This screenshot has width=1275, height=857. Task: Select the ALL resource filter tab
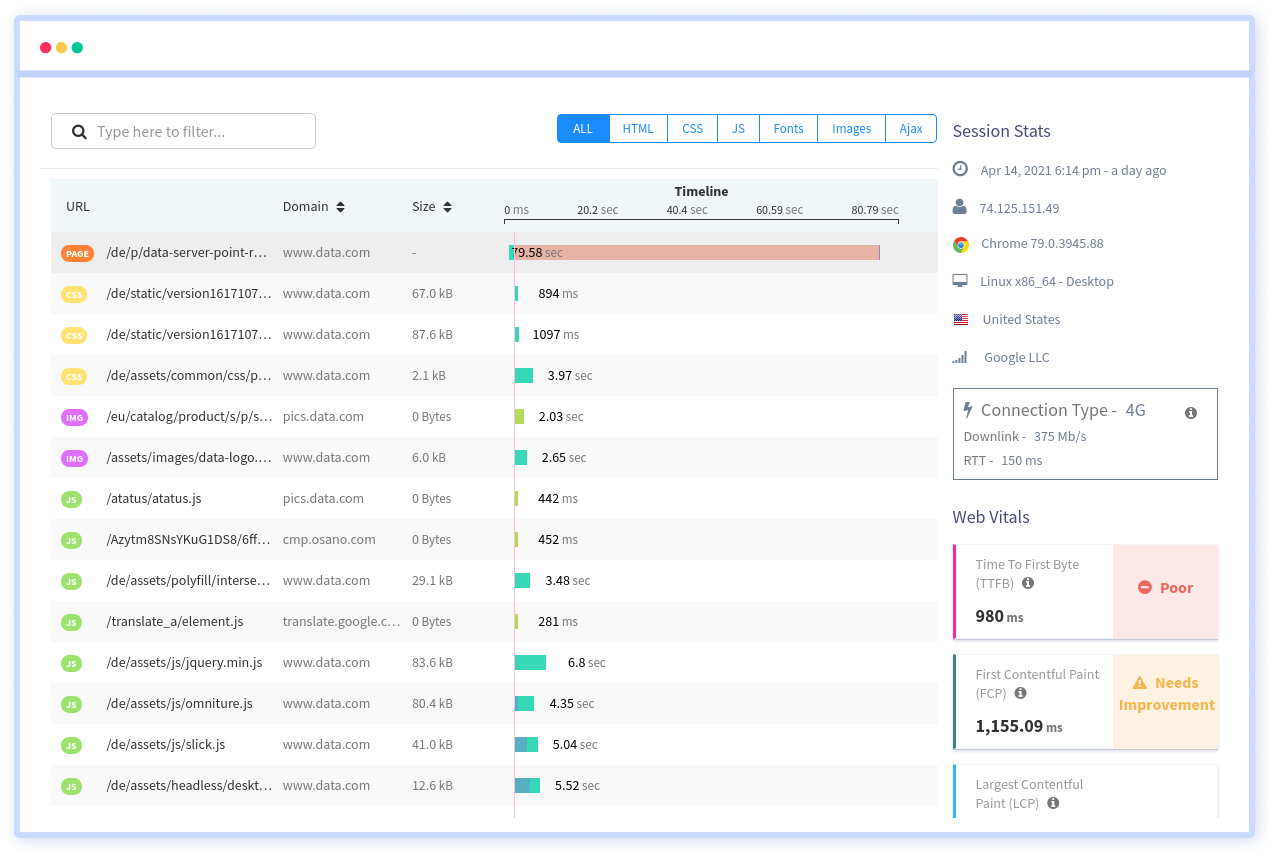583,129
